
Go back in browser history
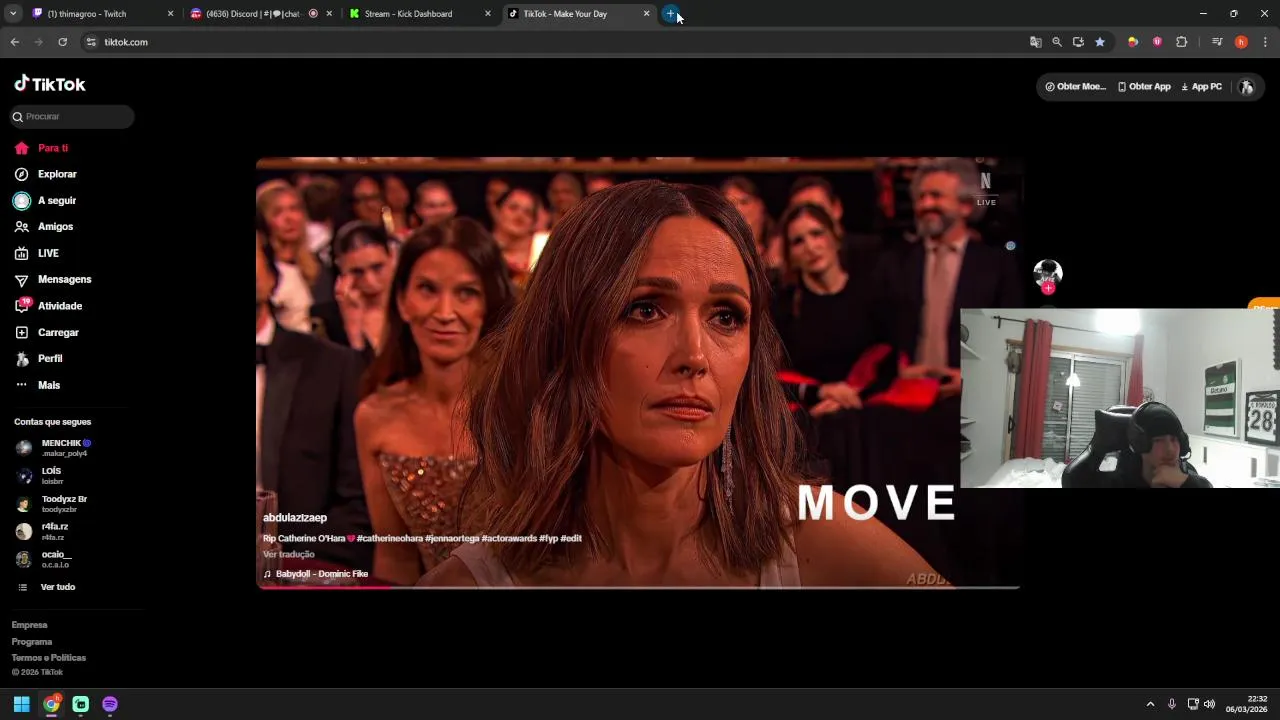pos(14,42)
